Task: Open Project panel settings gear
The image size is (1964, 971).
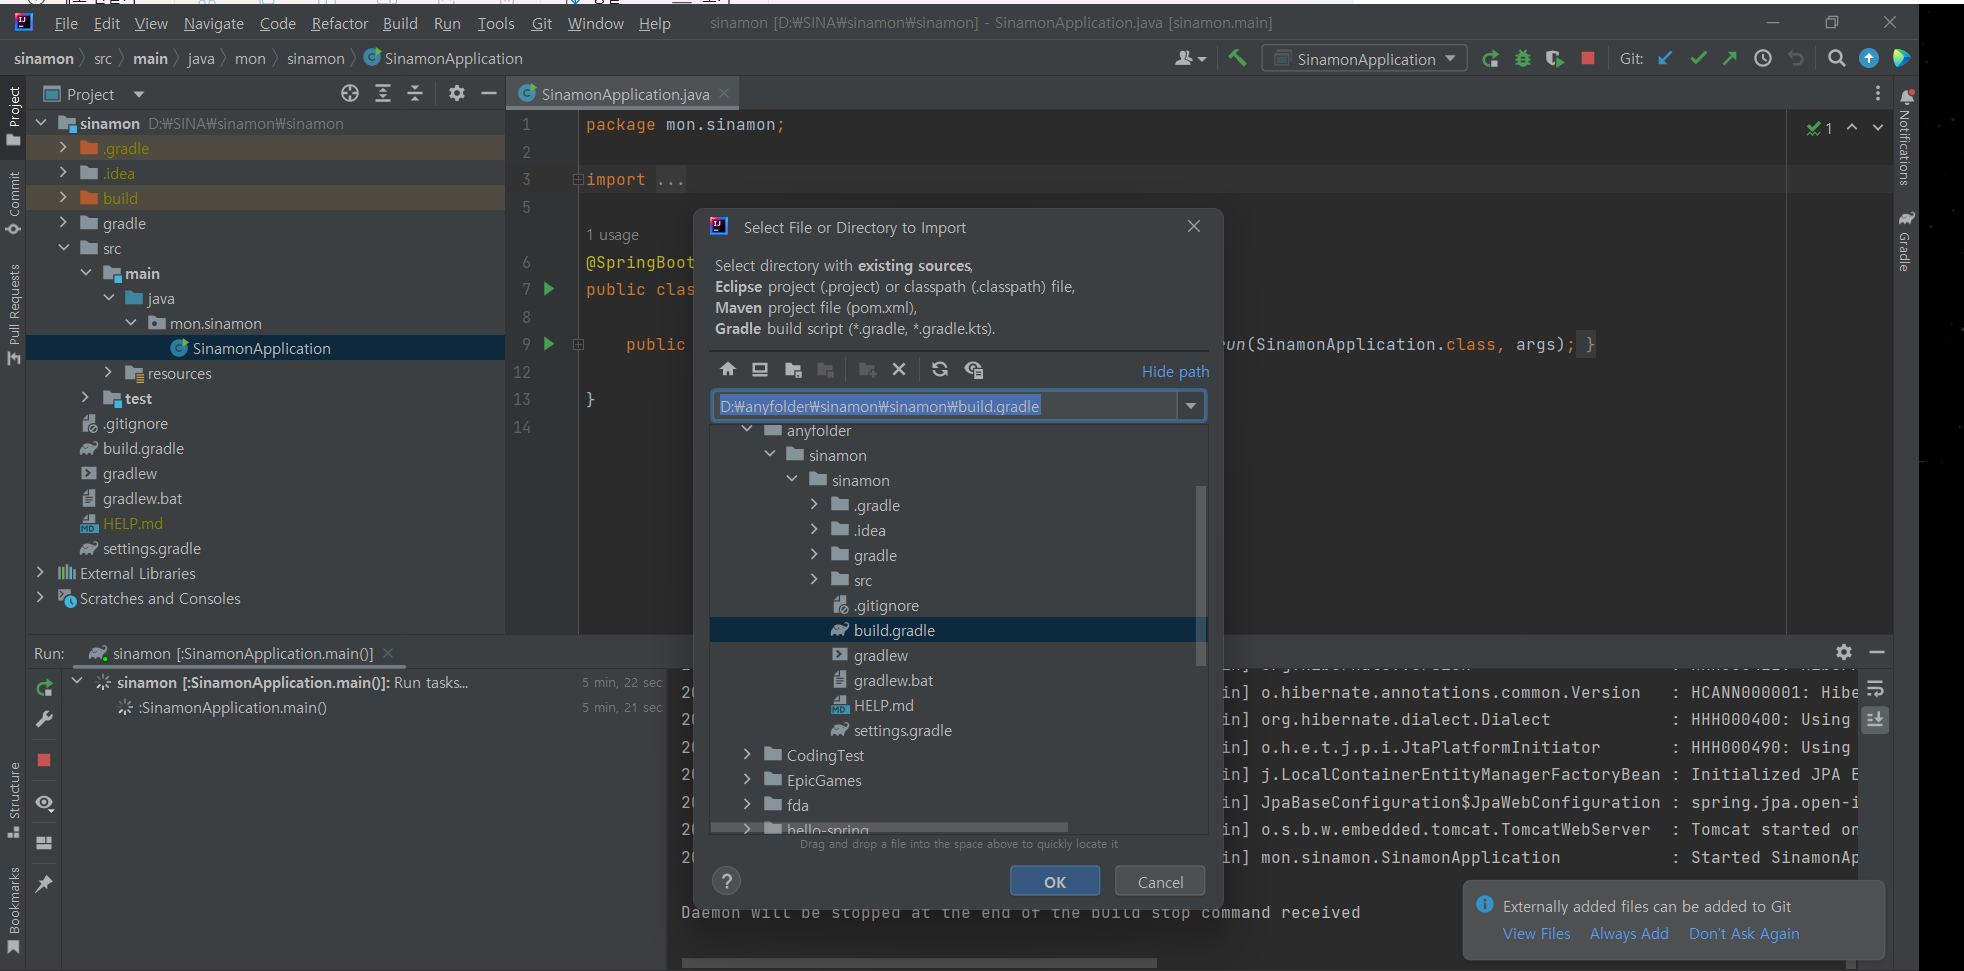Action: [x=457, y=93]
